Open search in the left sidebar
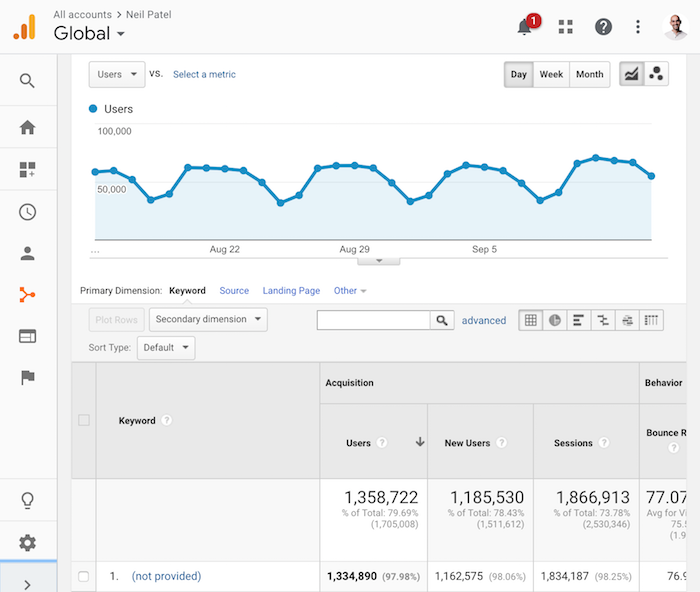 pyautogui.click(x=27, y=81)
